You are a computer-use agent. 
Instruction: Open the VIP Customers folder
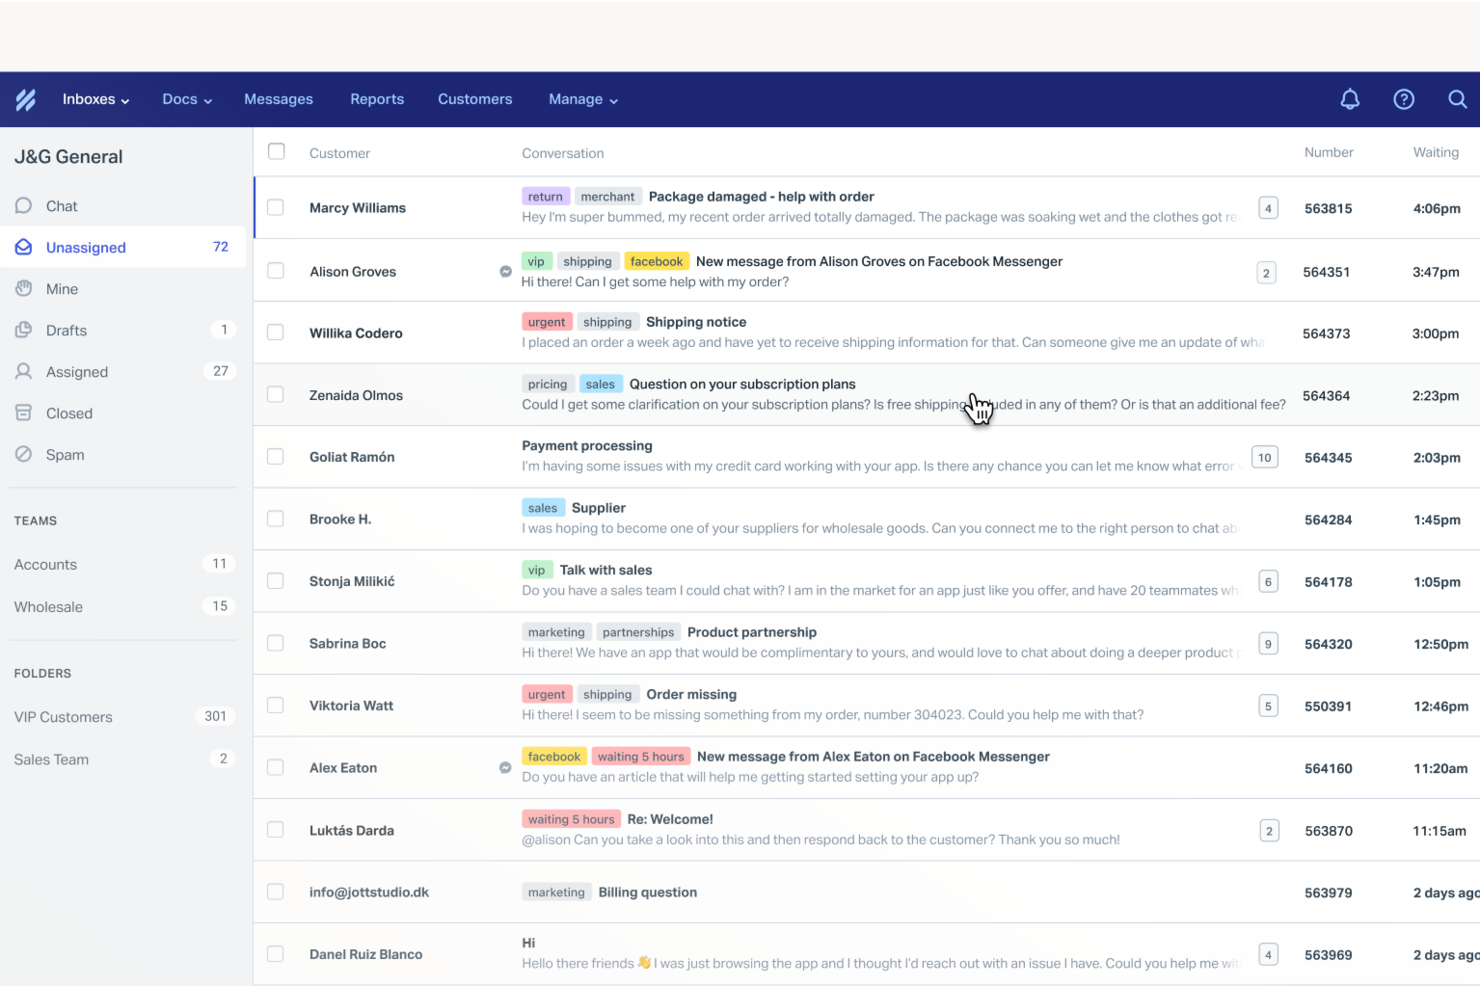[x=63, y=716]
